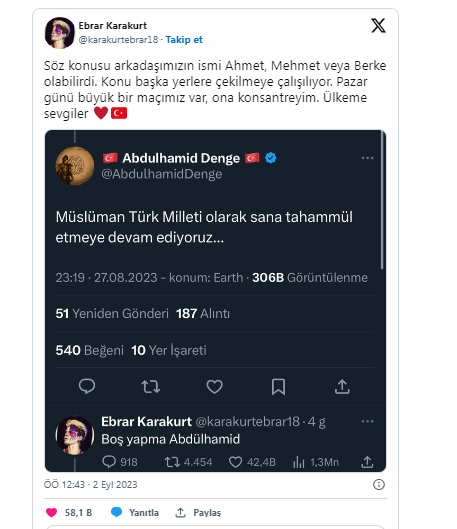The width and height of the screenshot is (457, 529).
Task: Like the tweet with the pink heart
Action: [51, 512]
